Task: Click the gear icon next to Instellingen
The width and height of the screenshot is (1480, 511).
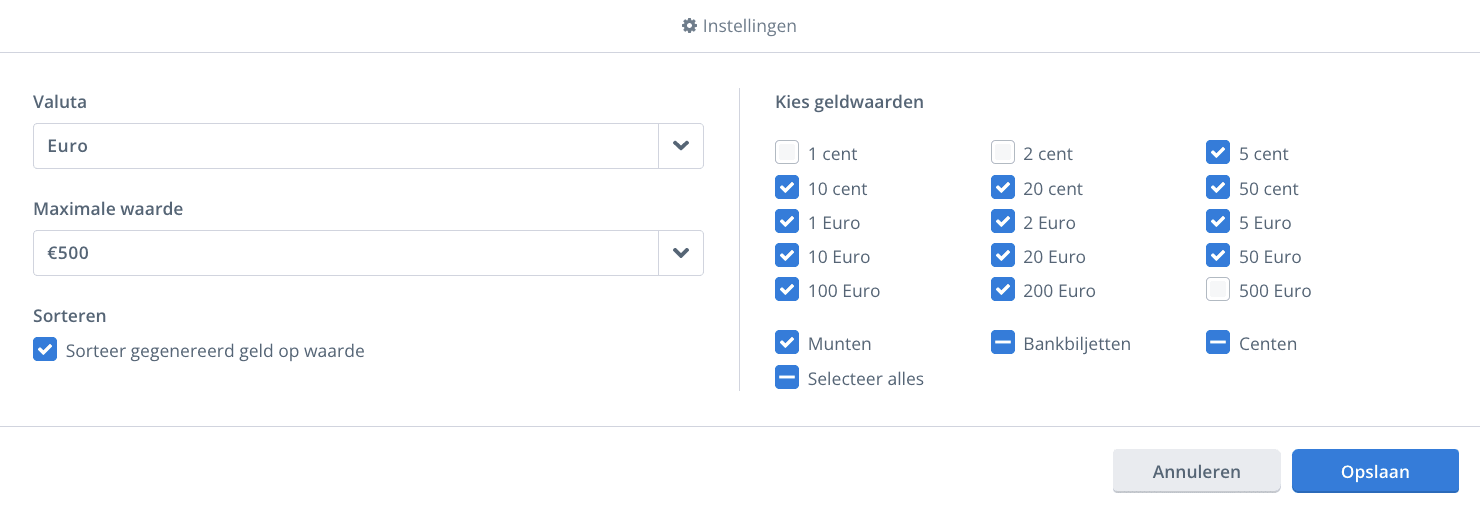Action: coord(689,26)
